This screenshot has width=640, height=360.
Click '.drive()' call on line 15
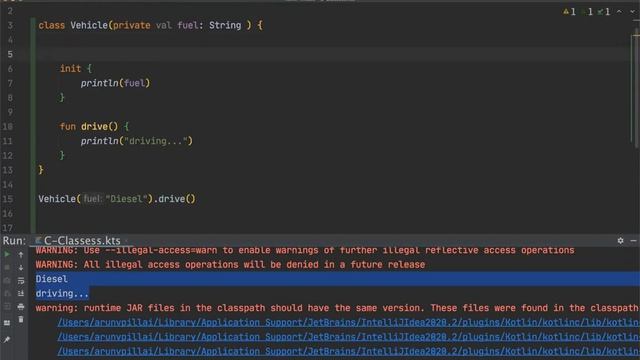pyautogui.click(x=174, y=199)
